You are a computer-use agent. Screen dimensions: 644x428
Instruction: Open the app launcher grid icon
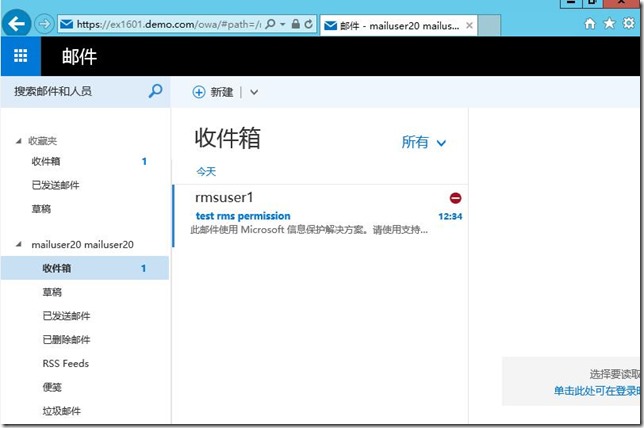pyautogui.click(x=21, y=56)
